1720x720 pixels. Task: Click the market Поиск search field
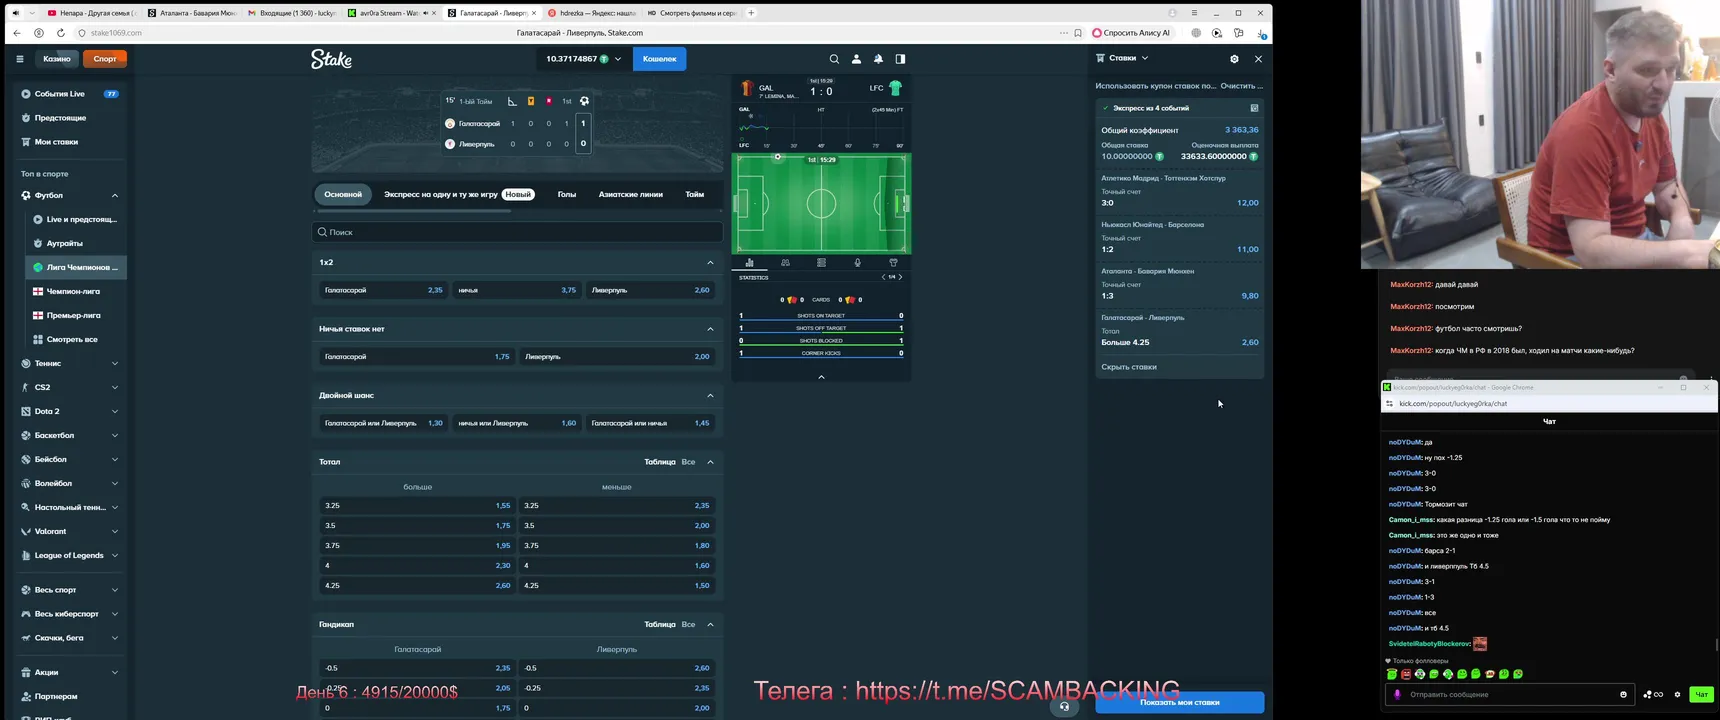[x=517, y=232]
